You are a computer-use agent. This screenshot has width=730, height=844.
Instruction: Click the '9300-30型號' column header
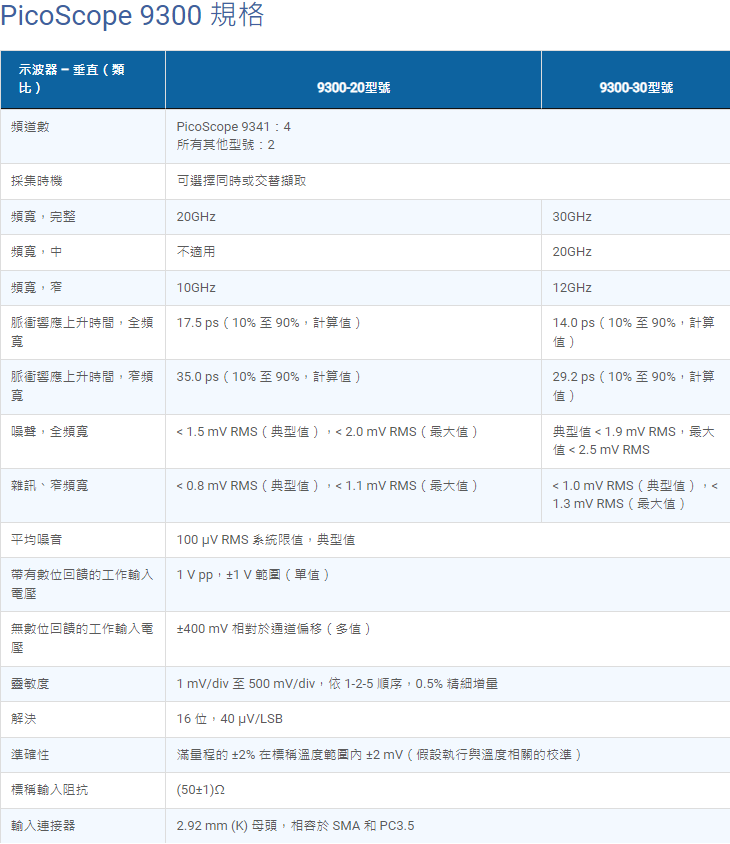tap(636, 88)
